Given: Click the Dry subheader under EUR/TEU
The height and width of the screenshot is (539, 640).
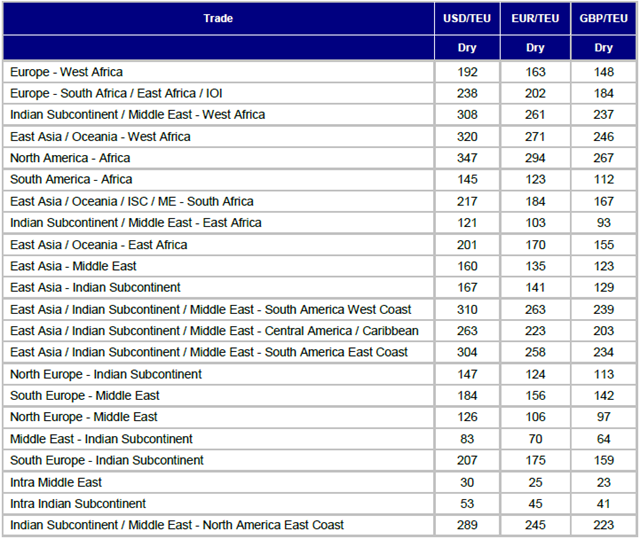Looking at the screenshot, I should pos(535,48).
